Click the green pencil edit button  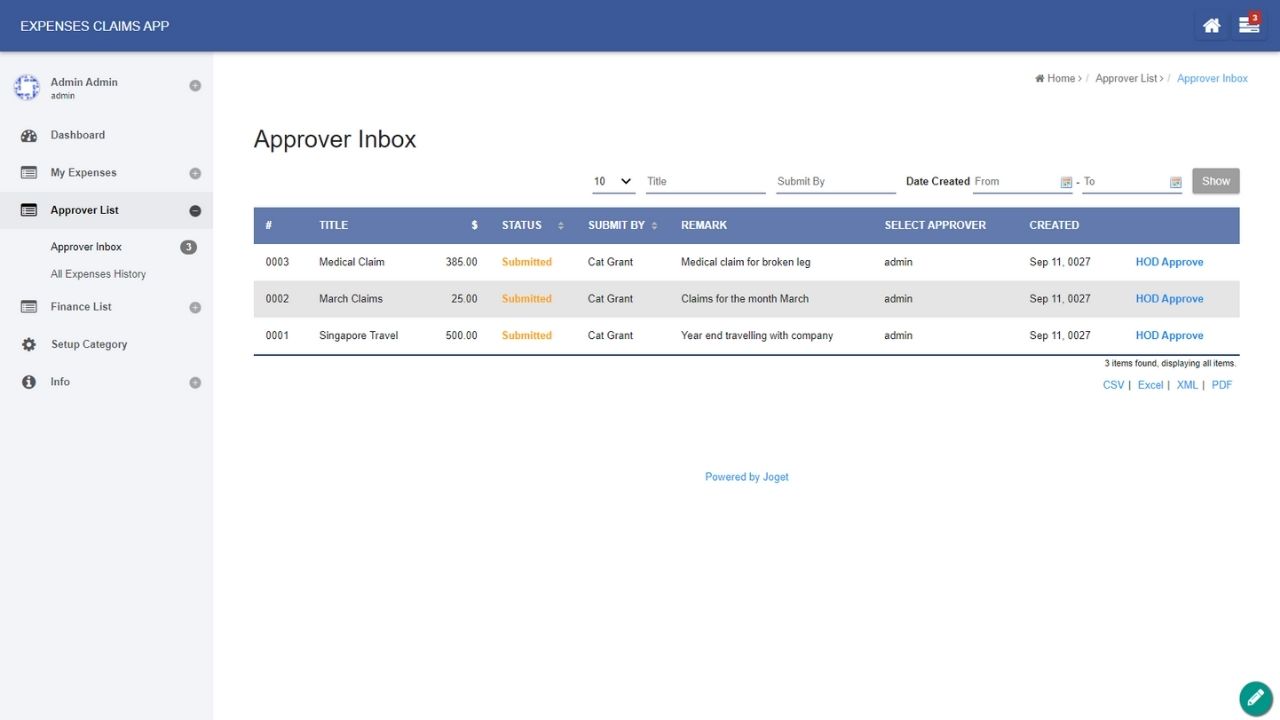click(1255, 698)
